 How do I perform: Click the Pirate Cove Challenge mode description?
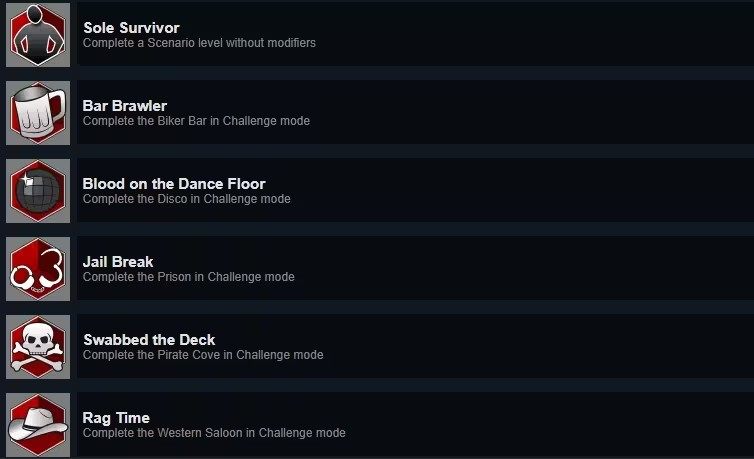tap(203, 355)
